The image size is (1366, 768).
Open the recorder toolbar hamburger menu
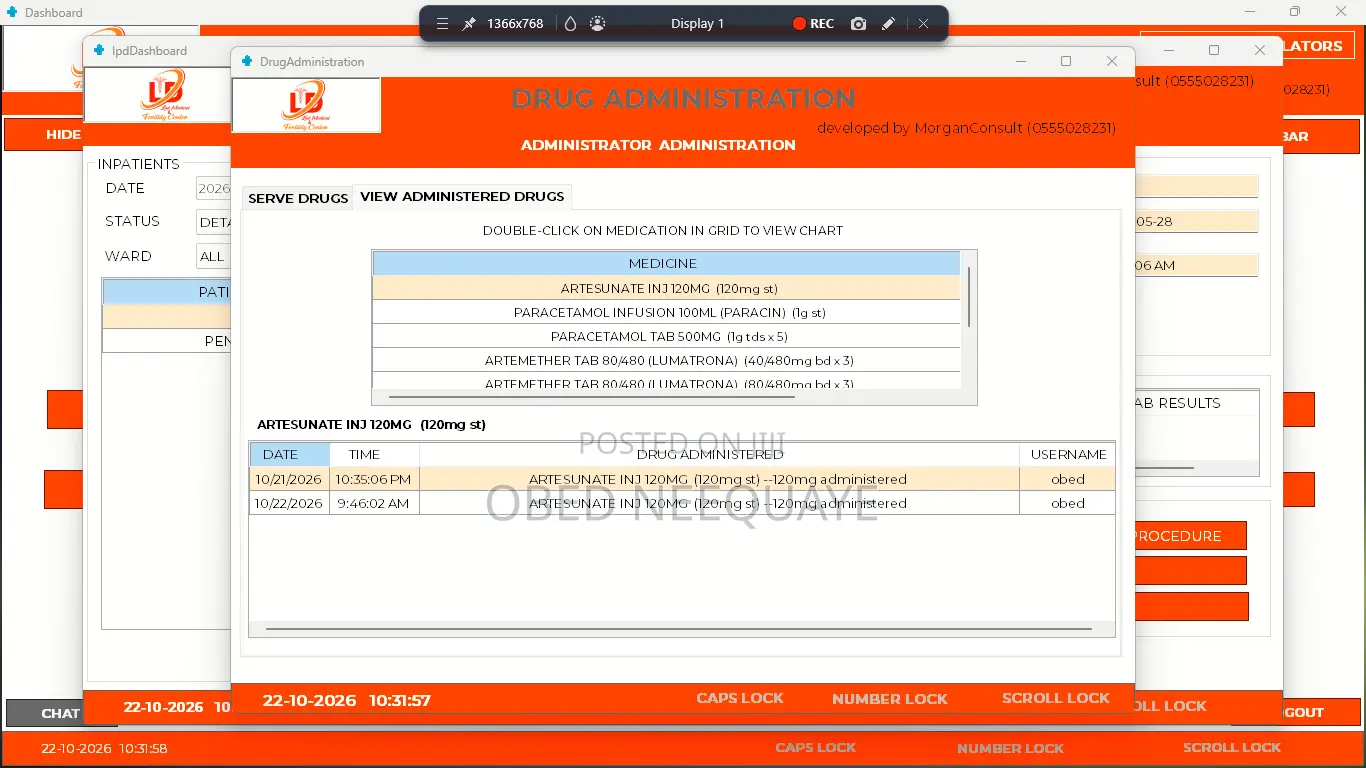(442, 23)
